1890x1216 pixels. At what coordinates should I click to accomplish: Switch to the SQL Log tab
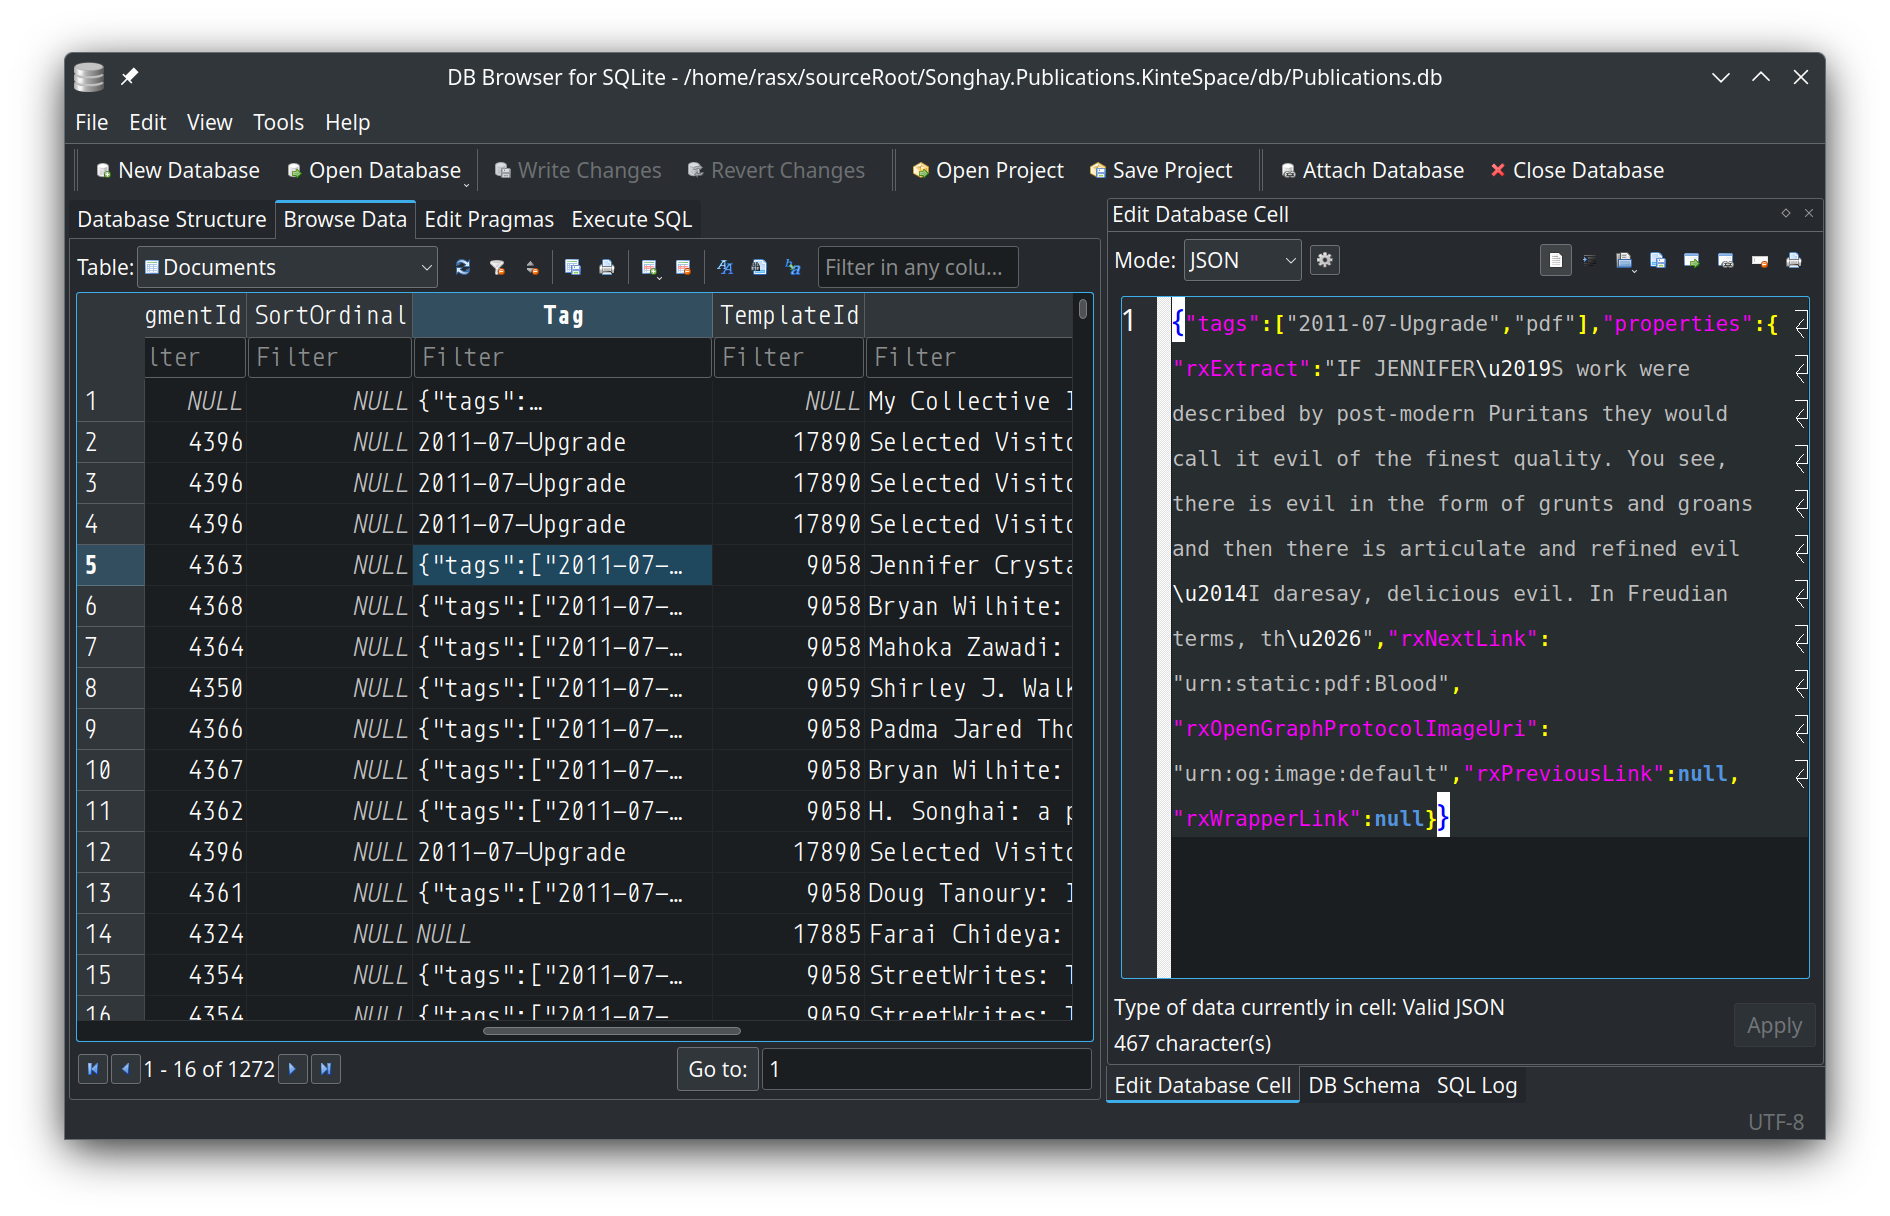pos(1477,1085)
